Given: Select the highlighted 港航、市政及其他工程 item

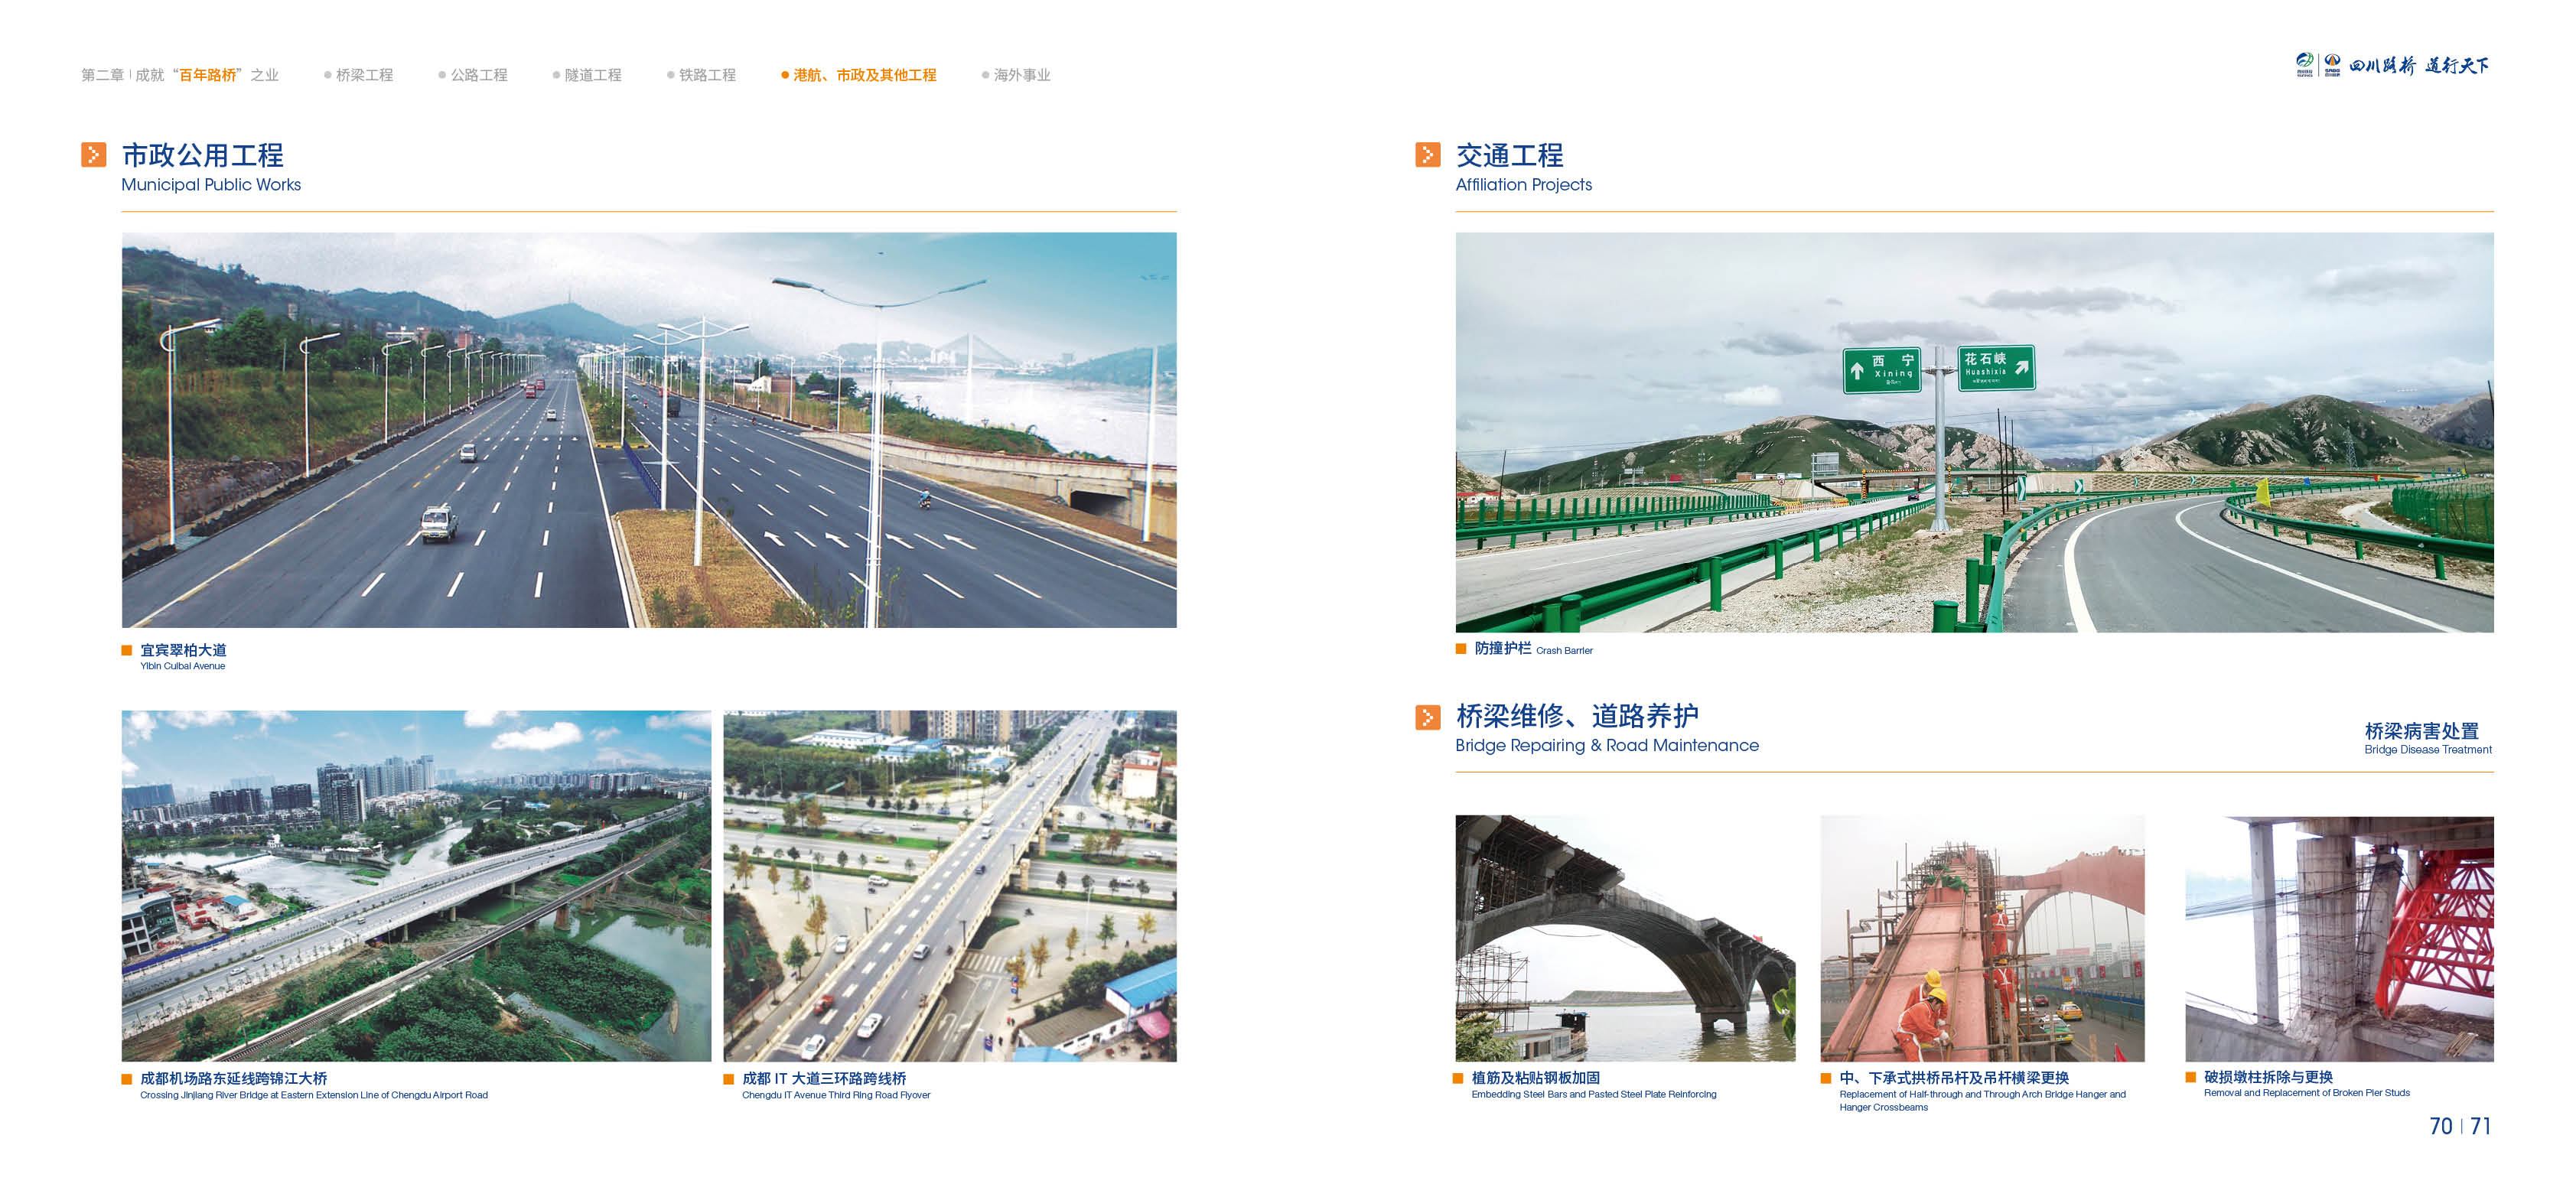Looking at the screenshot, I should point(864,75).
